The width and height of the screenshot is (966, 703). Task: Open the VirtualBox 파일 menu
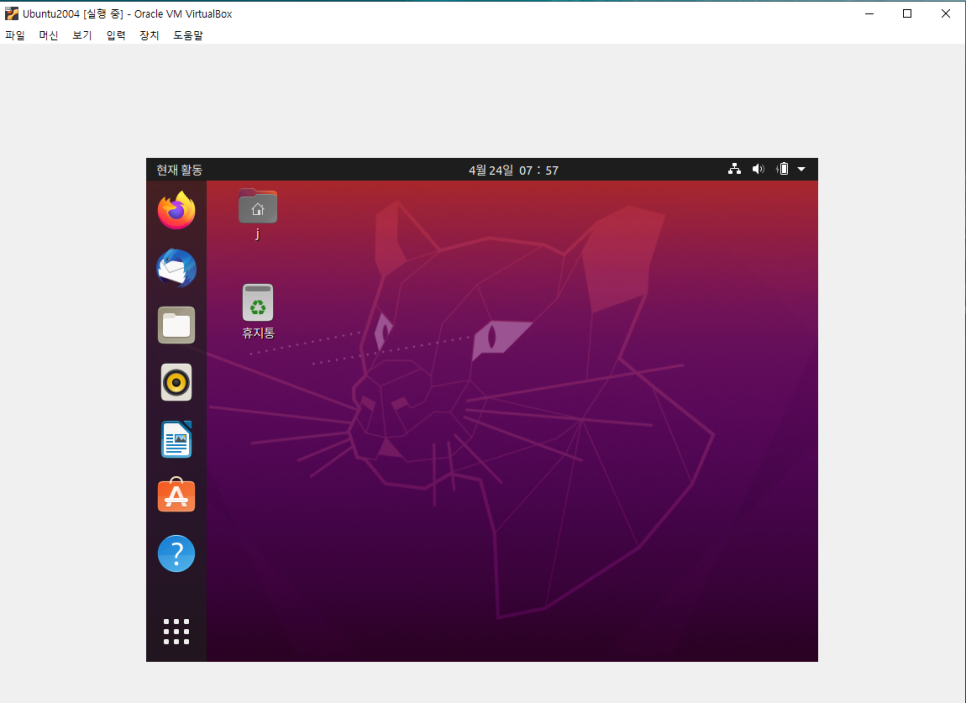click(15, 35)
